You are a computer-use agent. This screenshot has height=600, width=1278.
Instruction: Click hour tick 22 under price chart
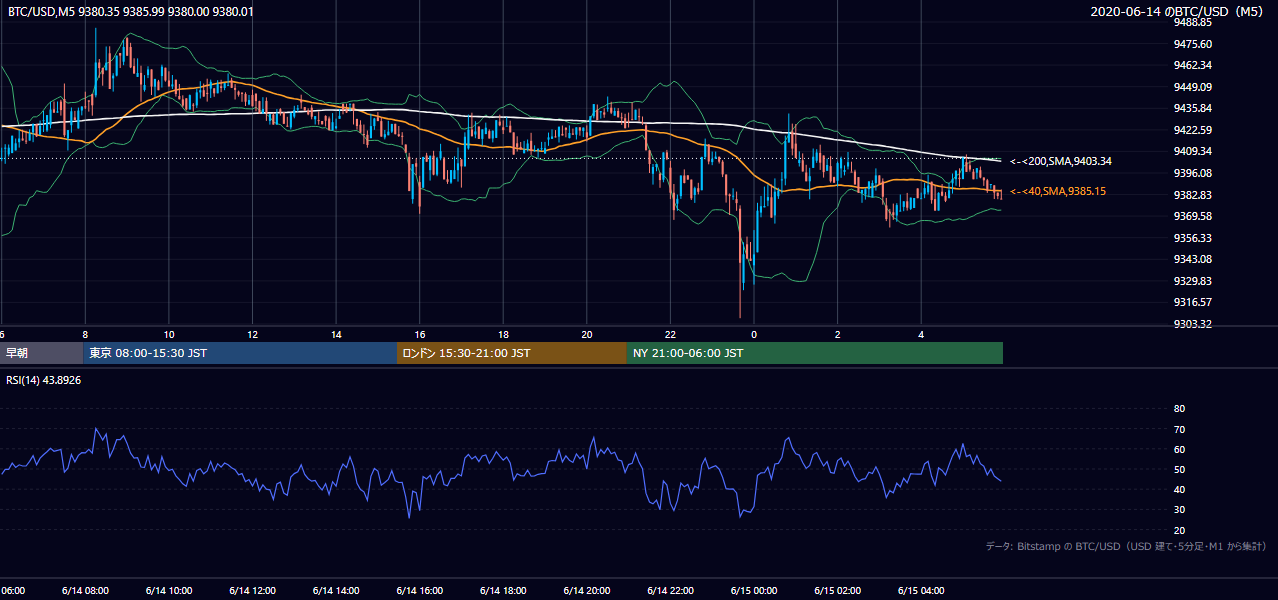[670, 335]
